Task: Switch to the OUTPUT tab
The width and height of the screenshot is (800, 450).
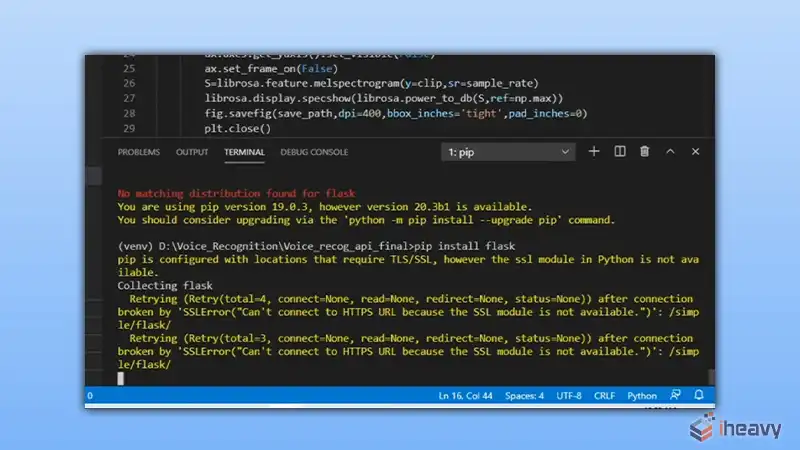Action: (192, 152)
